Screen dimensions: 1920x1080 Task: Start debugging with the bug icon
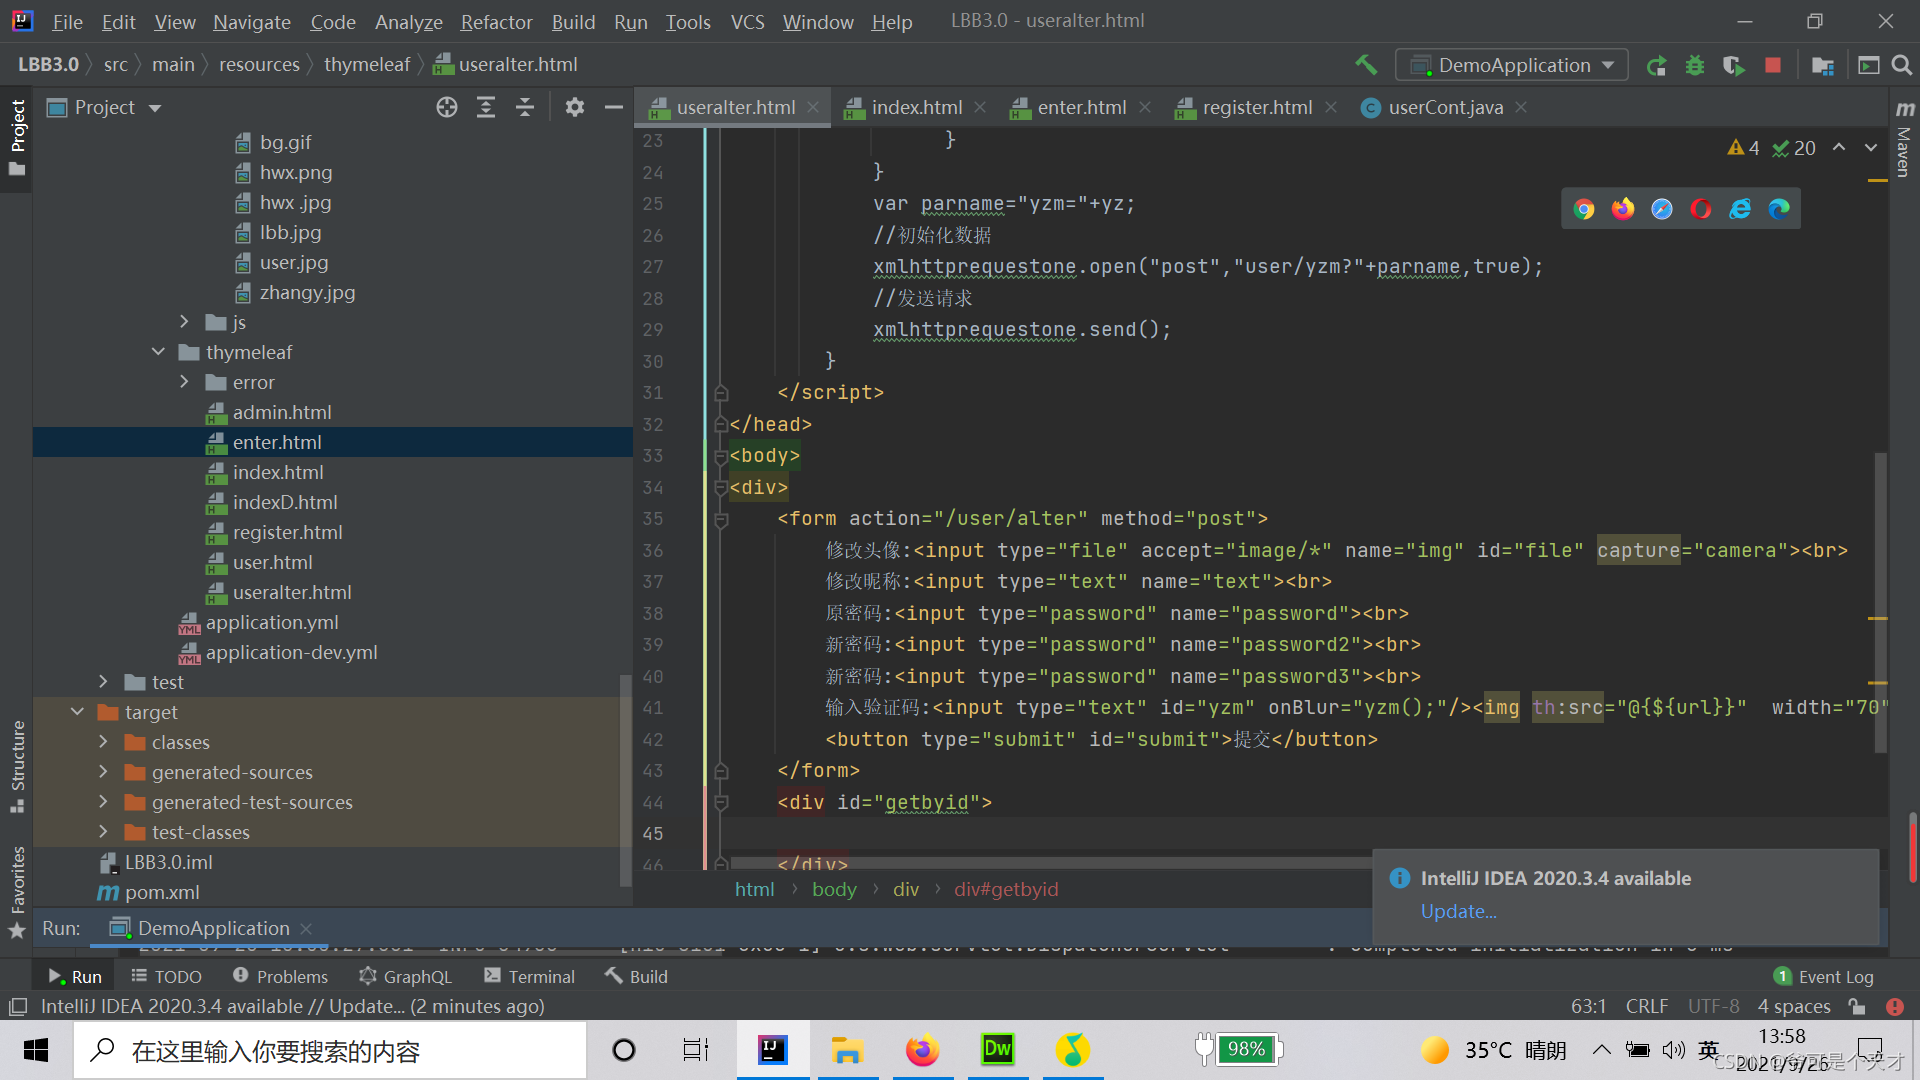[x=1695, y=65]
